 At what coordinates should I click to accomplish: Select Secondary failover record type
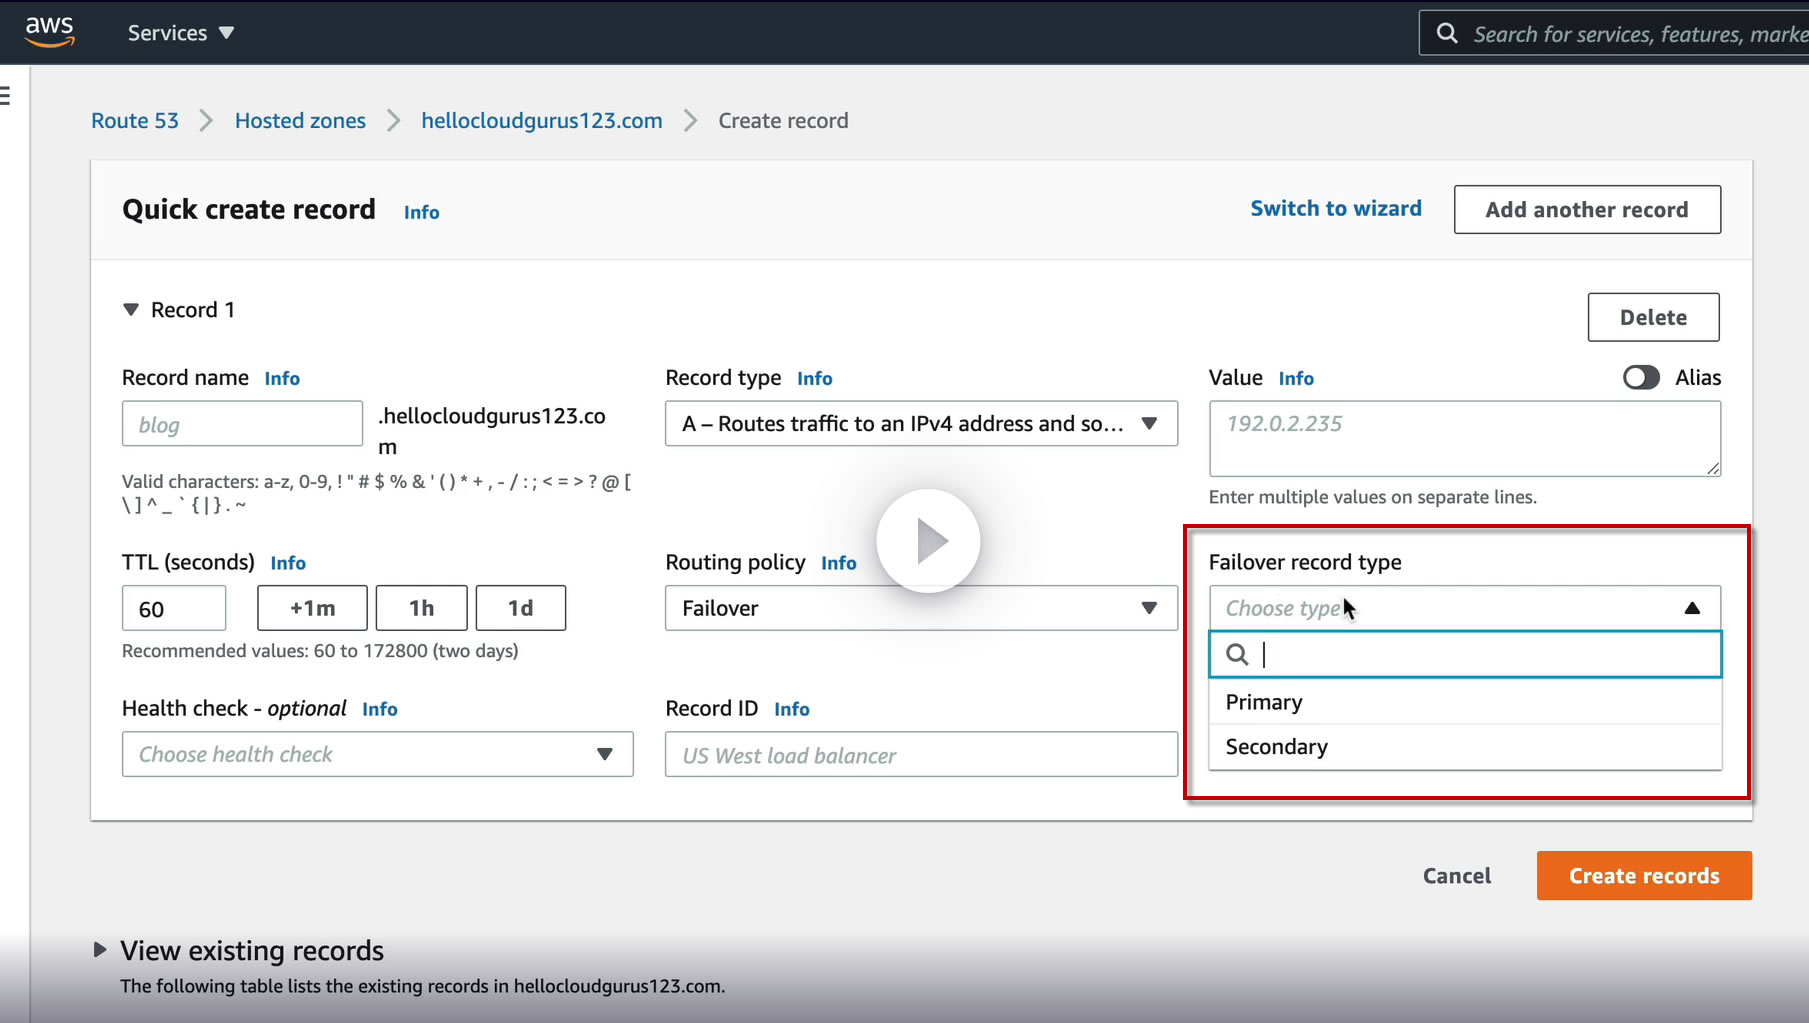tap(1465, 747)
